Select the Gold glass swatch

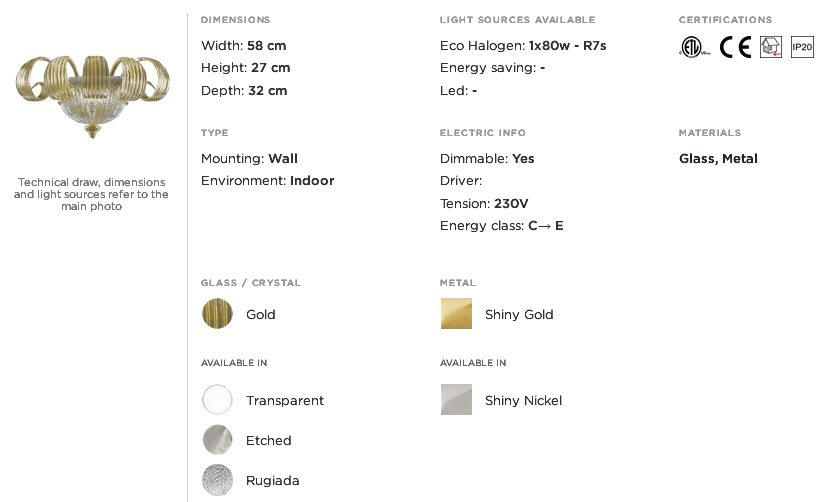click(x=217, y=313)
